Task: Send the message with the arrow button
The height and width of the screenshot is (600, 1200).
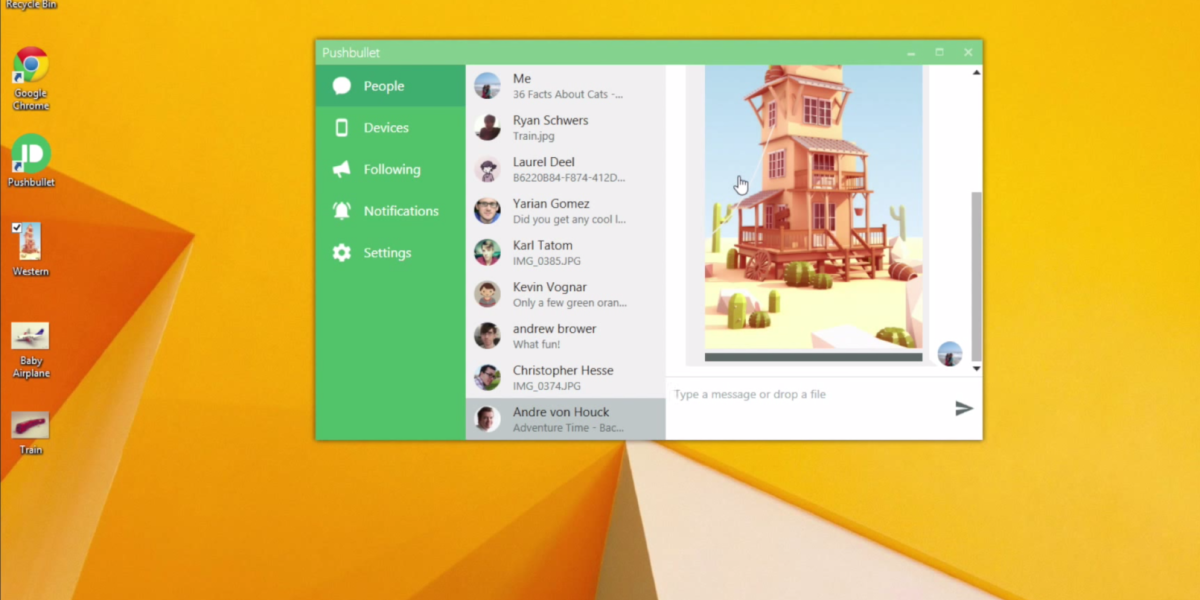Action: click(x=964, y=408)
